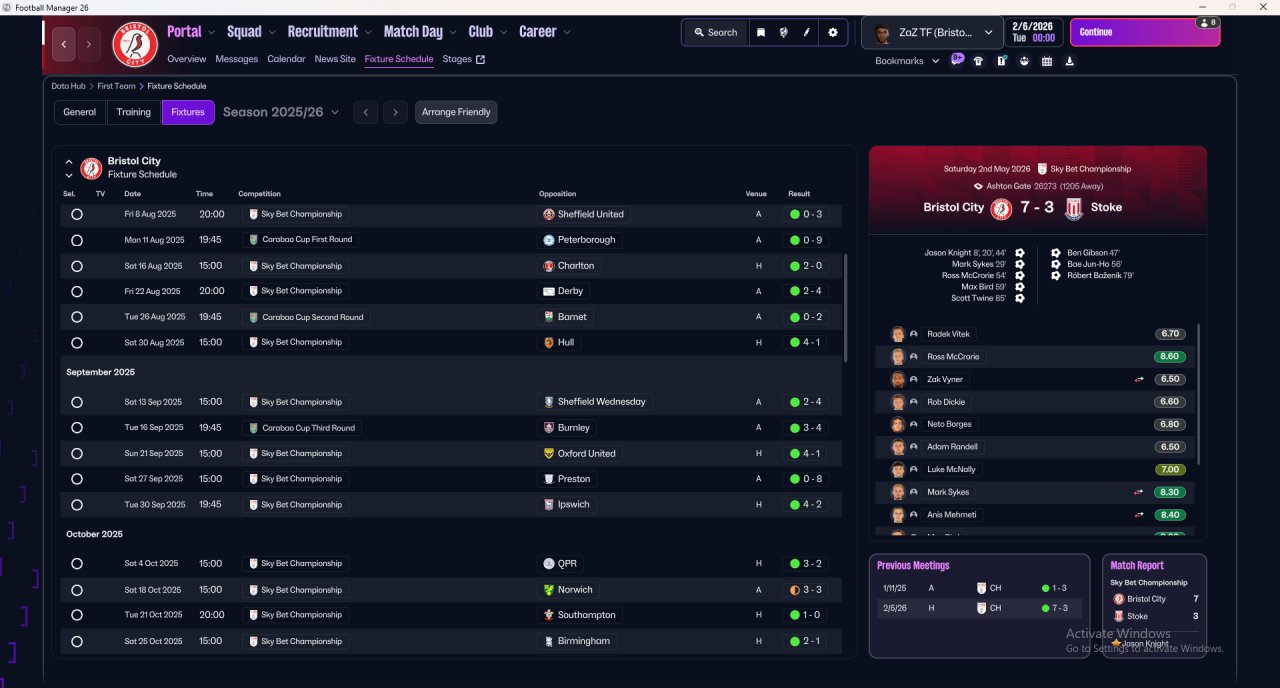Open the people group bookmark icon

click(x=1024, y=61)
